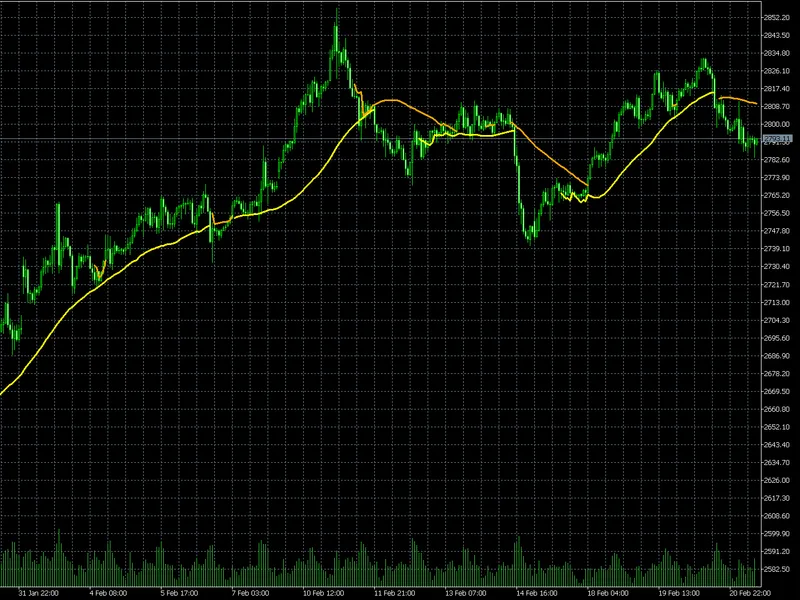
Task: Click the 13 Feb 07:00 date label
Action: pos(466,593)
